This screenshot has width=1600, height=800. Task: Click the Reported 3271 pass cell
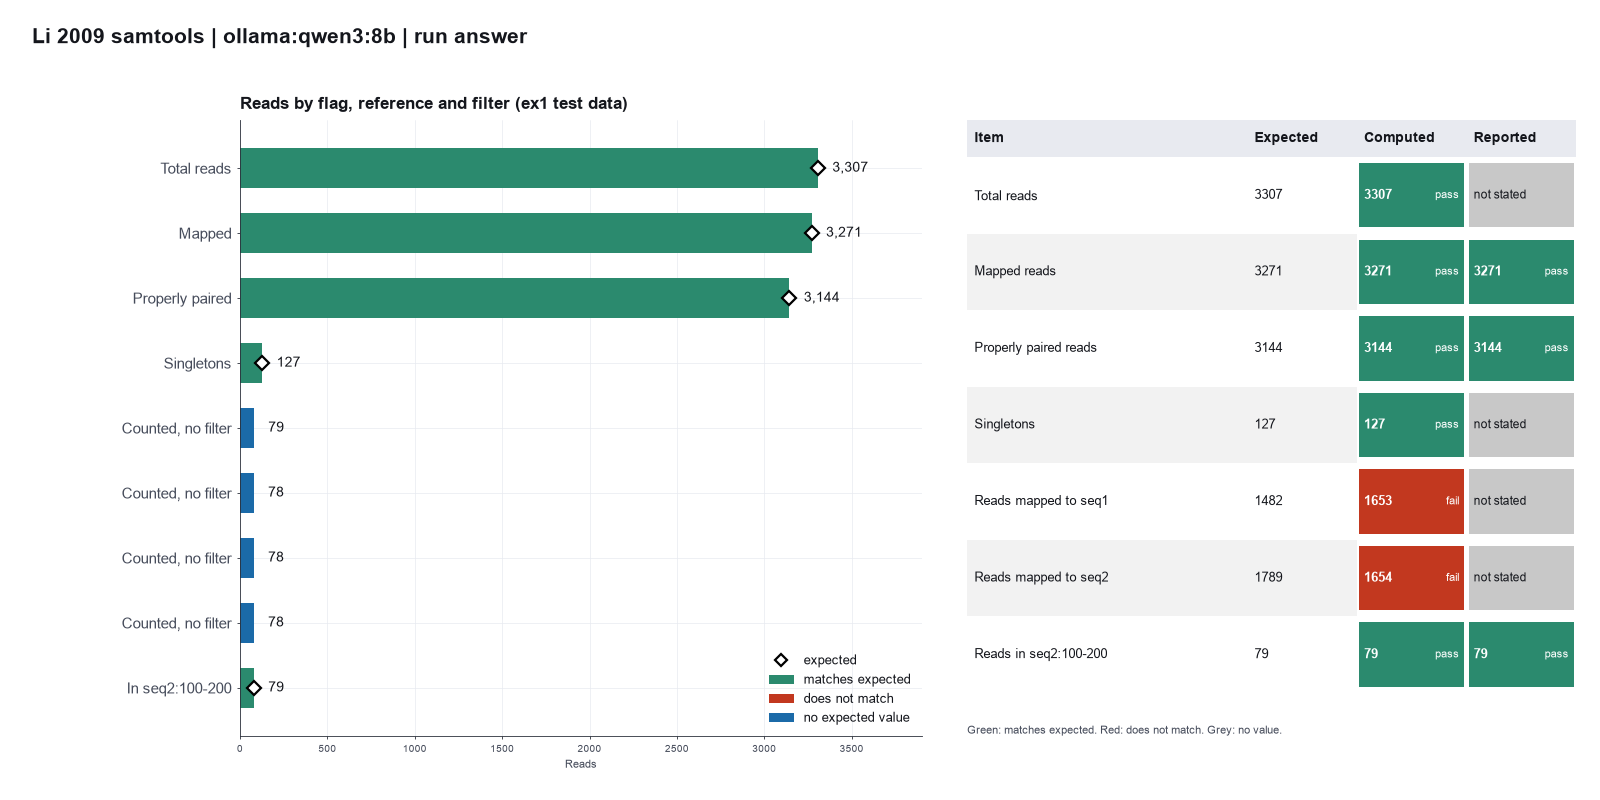click(x=1521, y=271)
